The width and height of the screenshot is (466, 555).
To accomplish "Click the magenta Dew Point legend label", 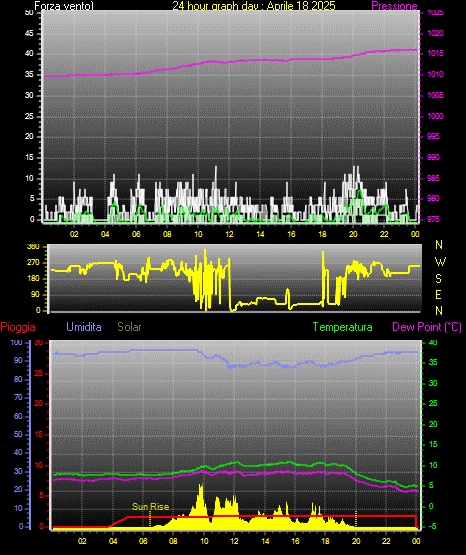I will coord(427,327).
